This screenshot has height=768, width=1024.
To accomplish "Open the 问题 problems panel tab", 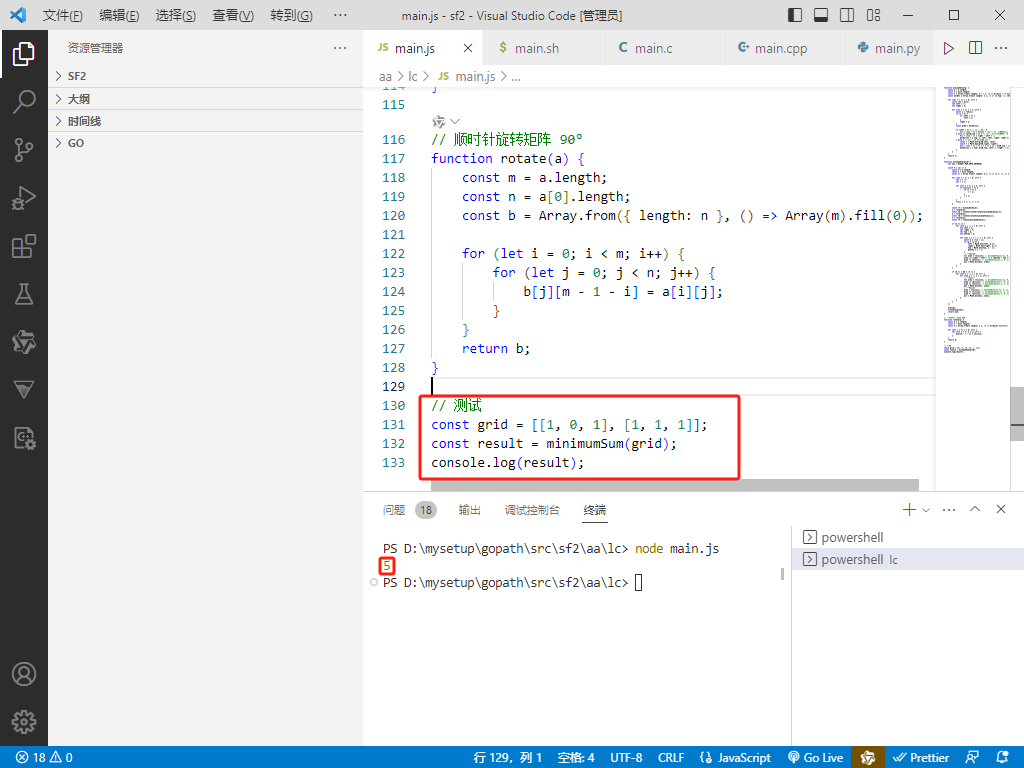I will (394, 510).
